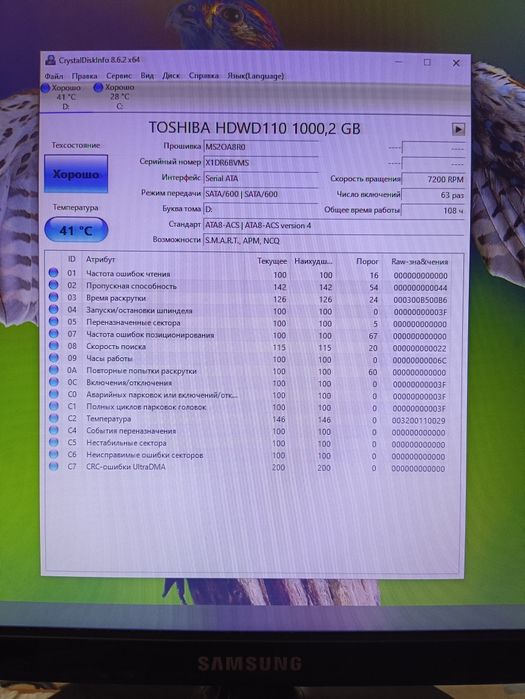Viewport: 525px width, 699px height.
Task: Select row Температура in attribute list
Action: [254, 419]
